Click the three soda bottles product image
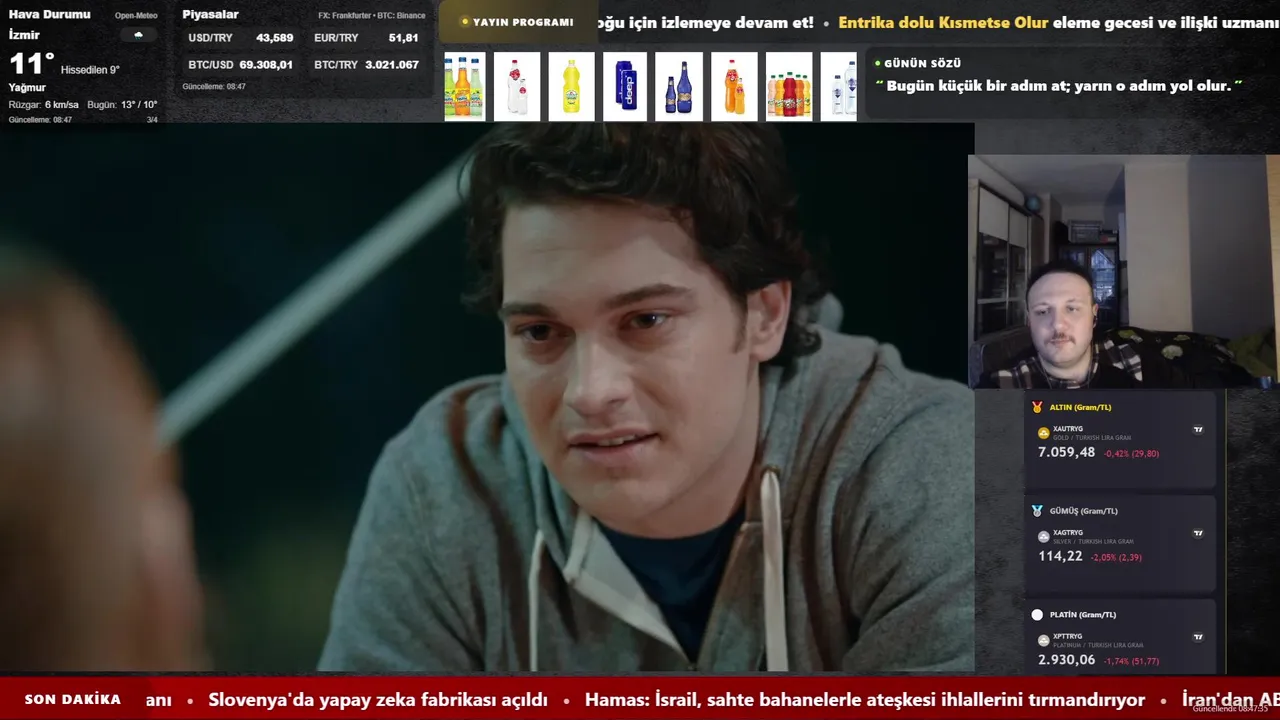This screenshot has height=720, width=1280. click(x=465, y=87)
